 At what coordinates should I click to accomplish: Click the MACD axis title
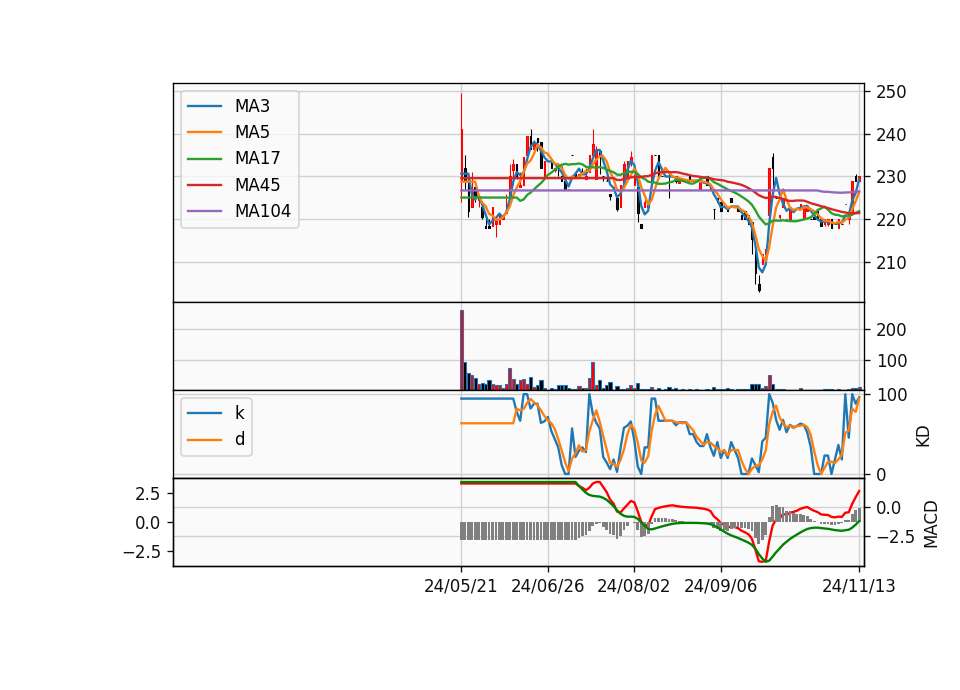tap(931, 524)
